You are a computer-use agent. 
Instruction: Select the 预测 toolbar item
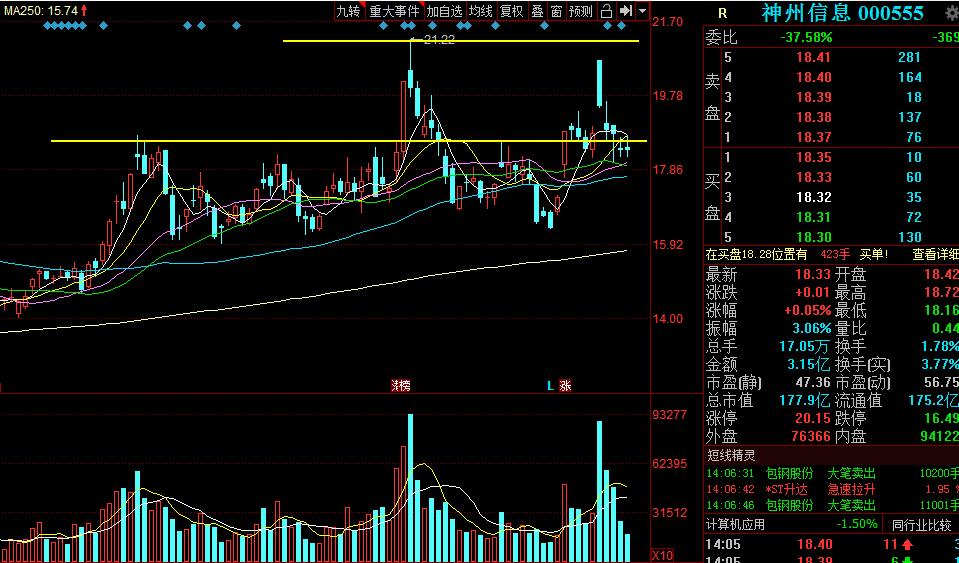point(580,11)
